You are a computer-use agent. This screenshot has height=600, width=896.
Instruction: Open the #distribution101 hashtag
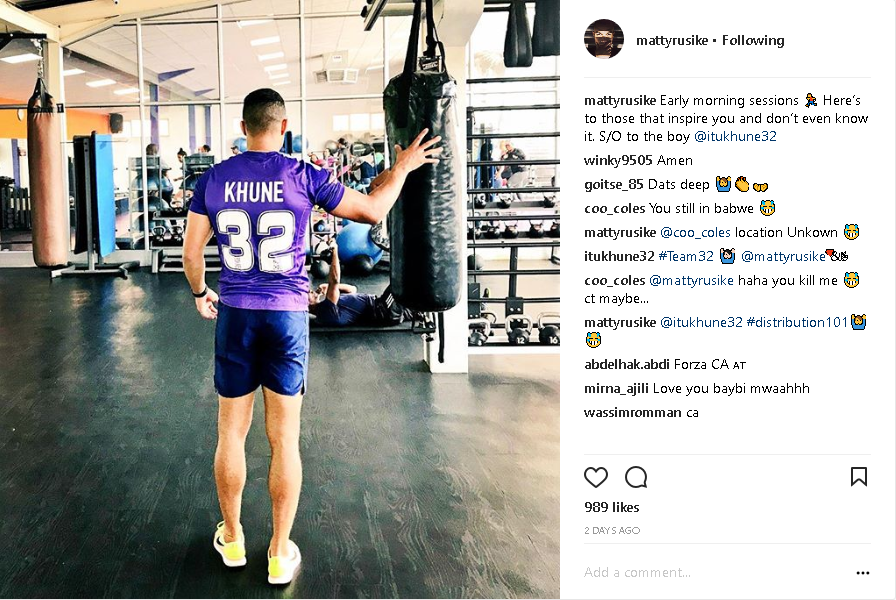pos(797,322)
